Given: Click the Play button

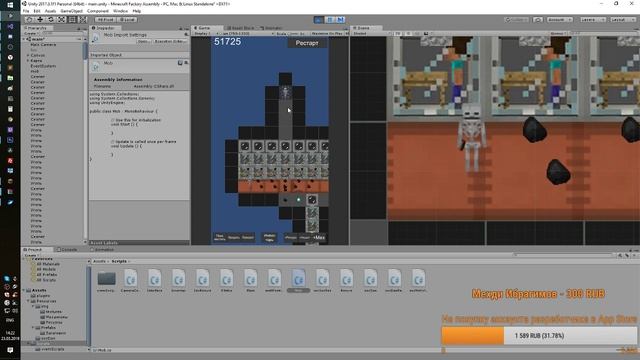Looking at the screenshot, I should 319,20.
